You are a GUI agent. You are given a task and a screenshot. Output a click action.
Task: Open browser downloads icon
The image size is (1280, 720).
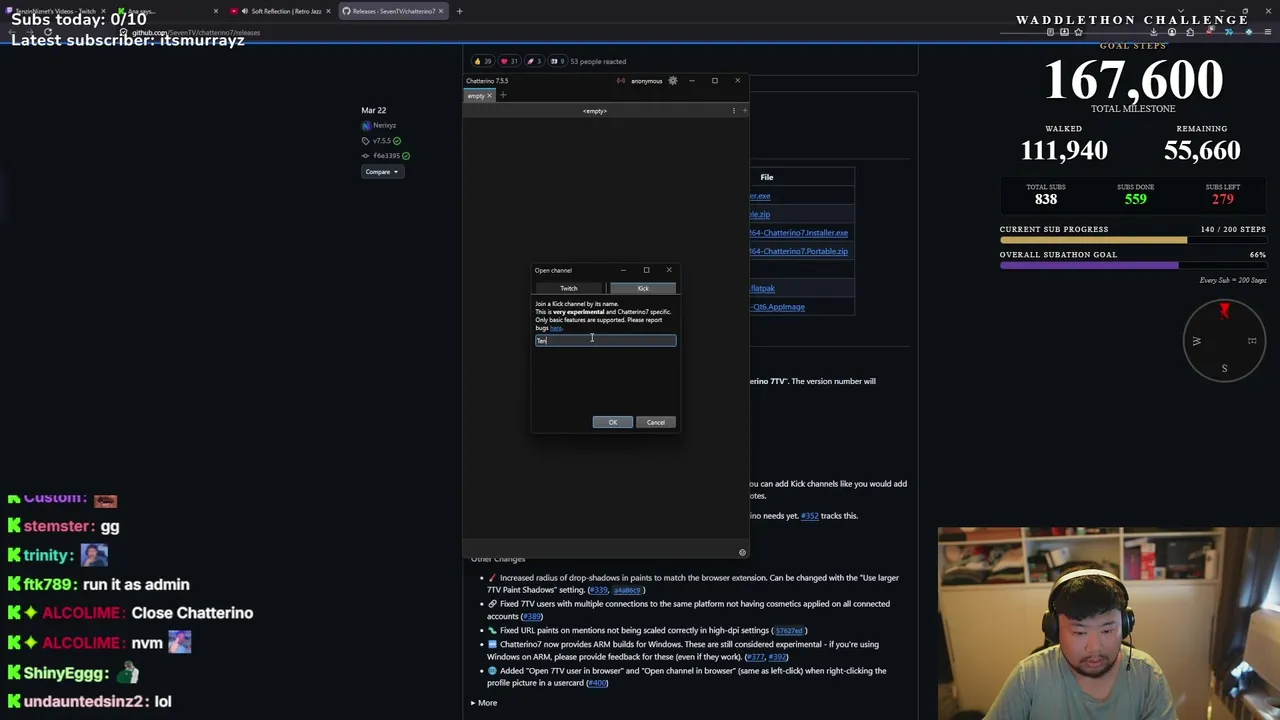tap(1154, 32)
